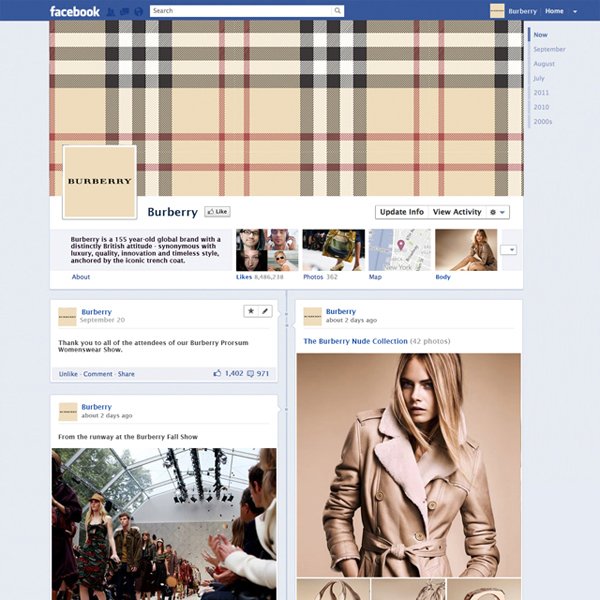Click Unlike on the September 20 post
600x600 pixels.
pos(68,374)
